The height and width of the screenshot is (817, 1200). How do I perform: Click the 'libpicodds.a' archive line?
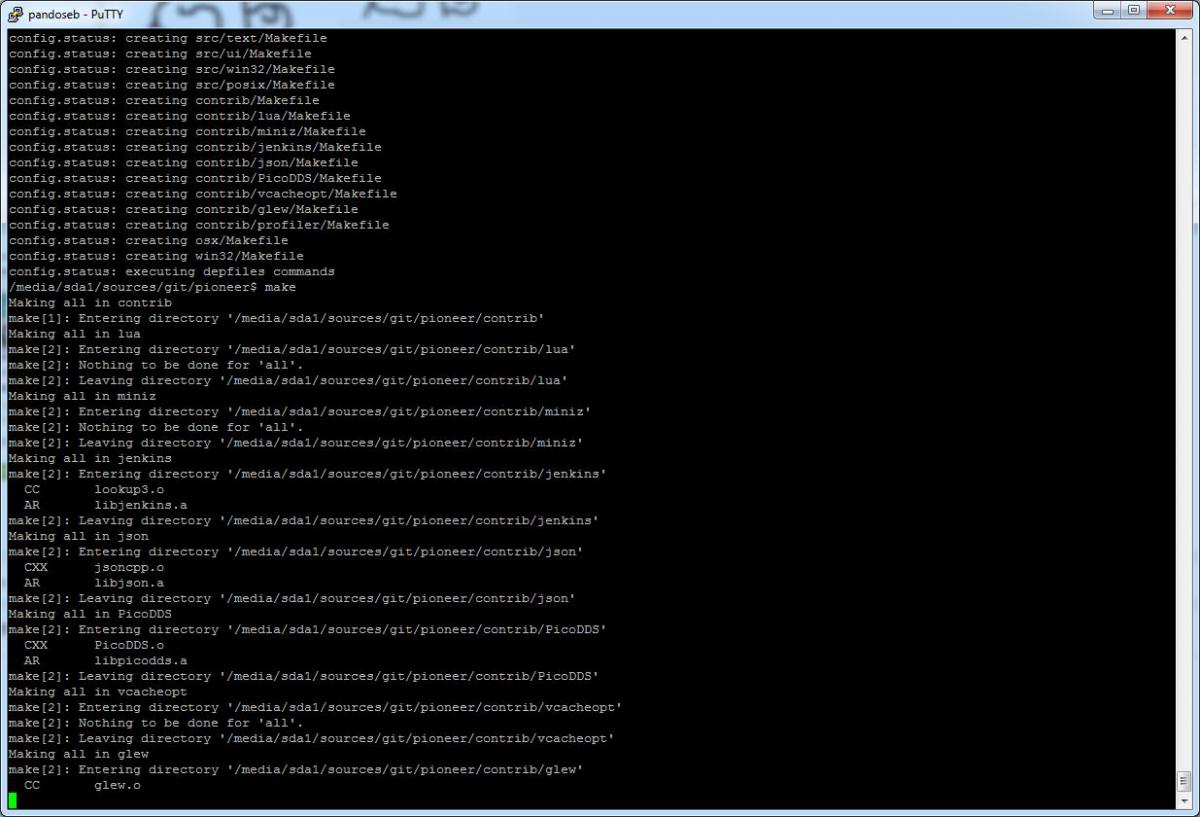click(x=140, y=661)
